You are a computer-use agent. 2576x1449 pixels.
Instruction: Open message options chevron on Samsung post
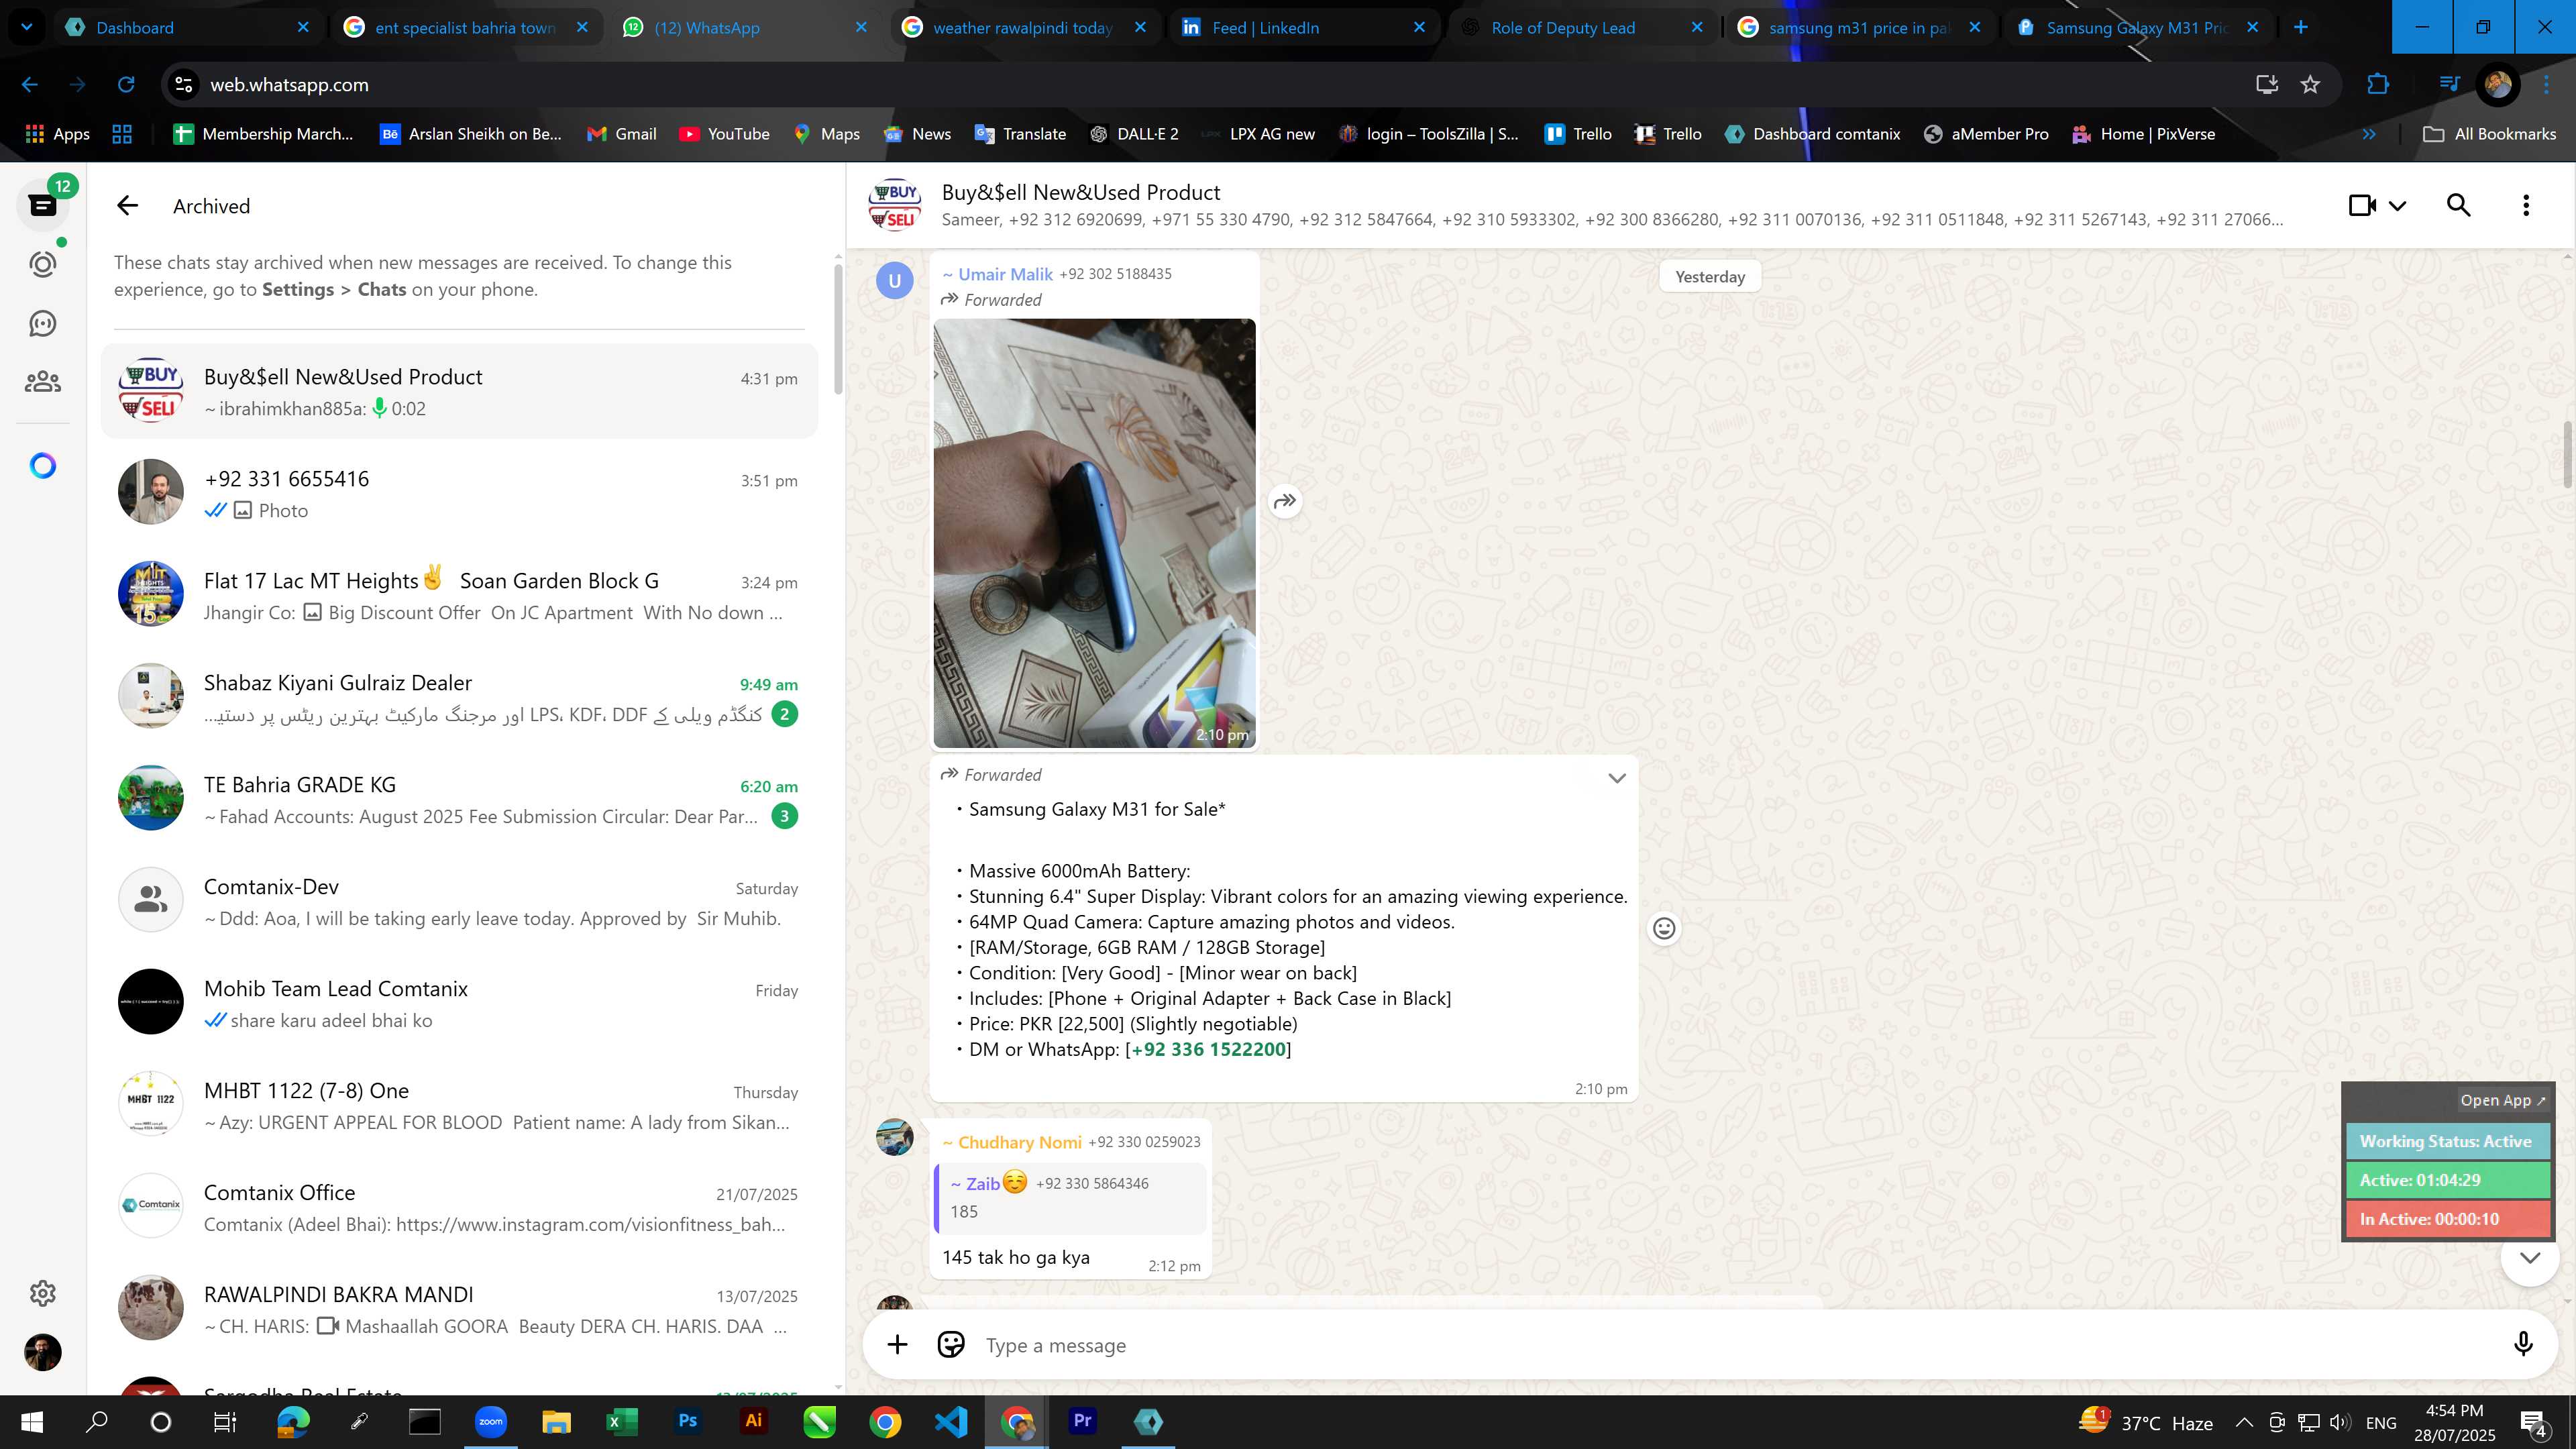pos(1617,778)
